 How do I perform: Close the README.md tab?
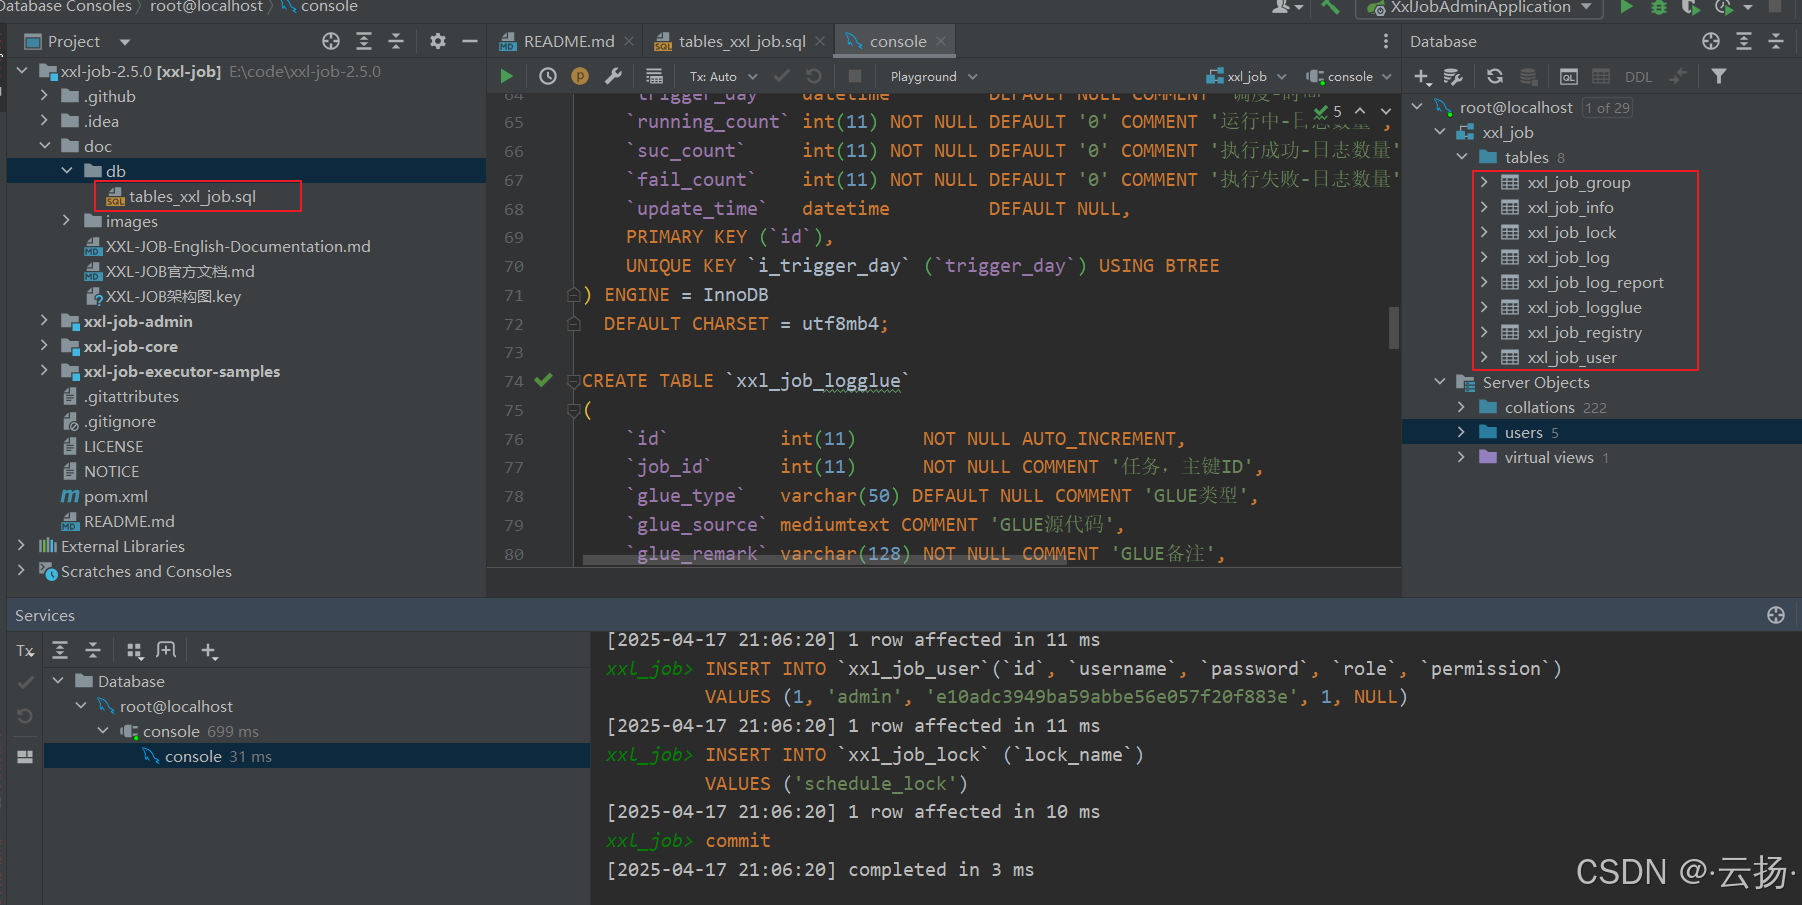click(629, 41)
